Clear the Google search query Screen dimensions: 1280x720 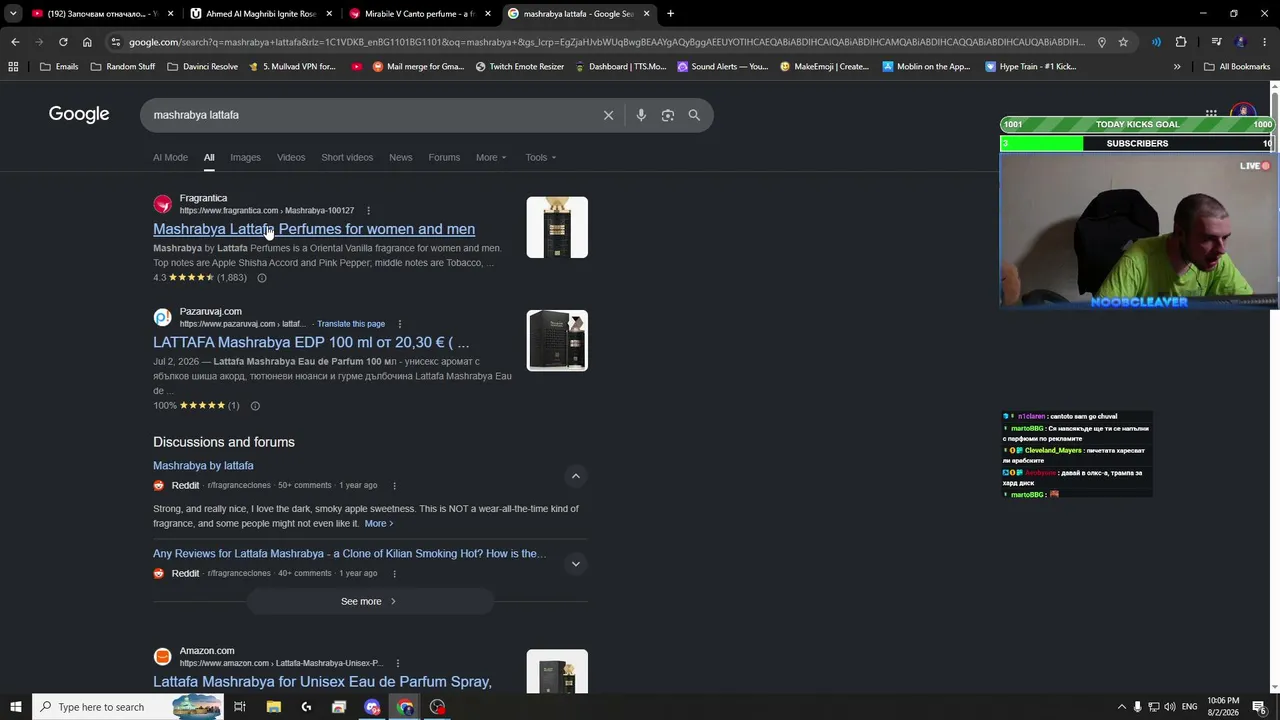coord(608,115)
